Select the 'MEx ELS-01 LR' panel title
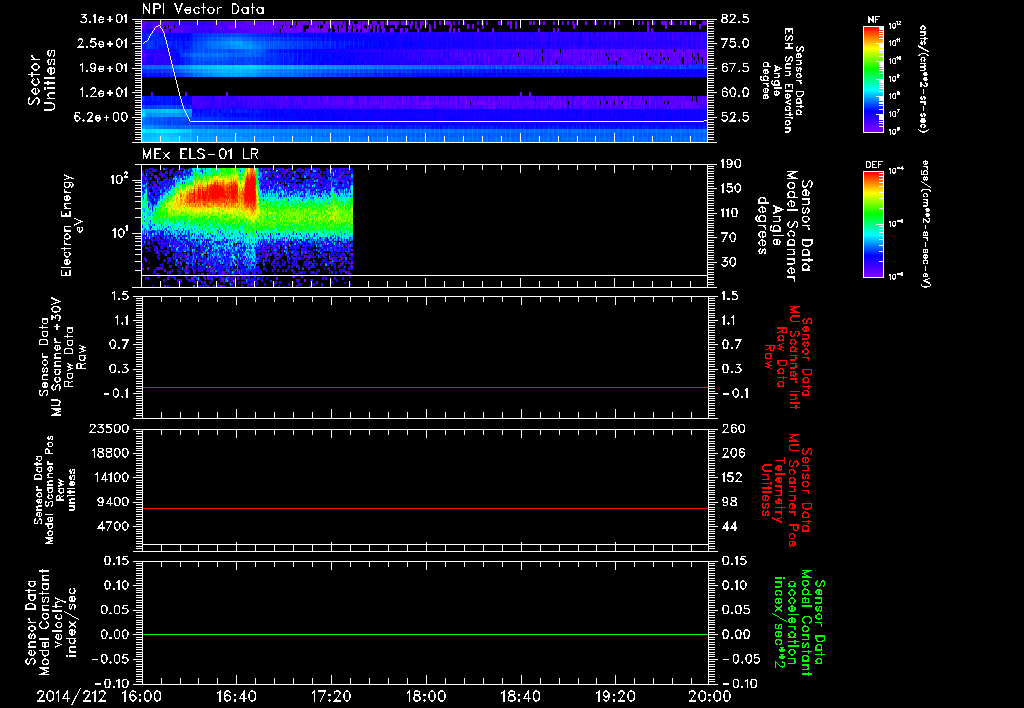Image resolution: width=1024 pixels, height=708 pixels. coord(200,154)
